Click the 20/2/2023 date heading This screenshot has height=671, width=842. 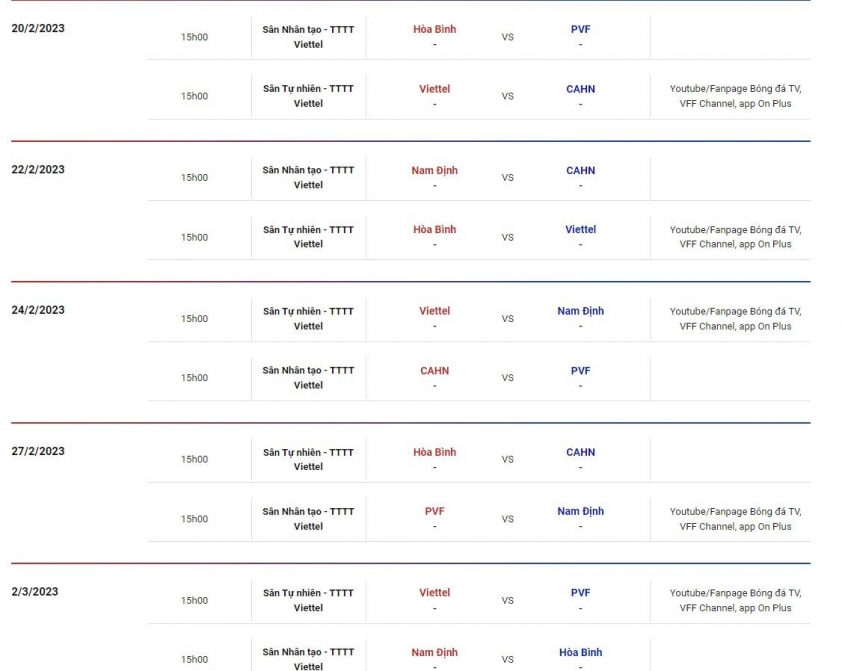[38, 28]
